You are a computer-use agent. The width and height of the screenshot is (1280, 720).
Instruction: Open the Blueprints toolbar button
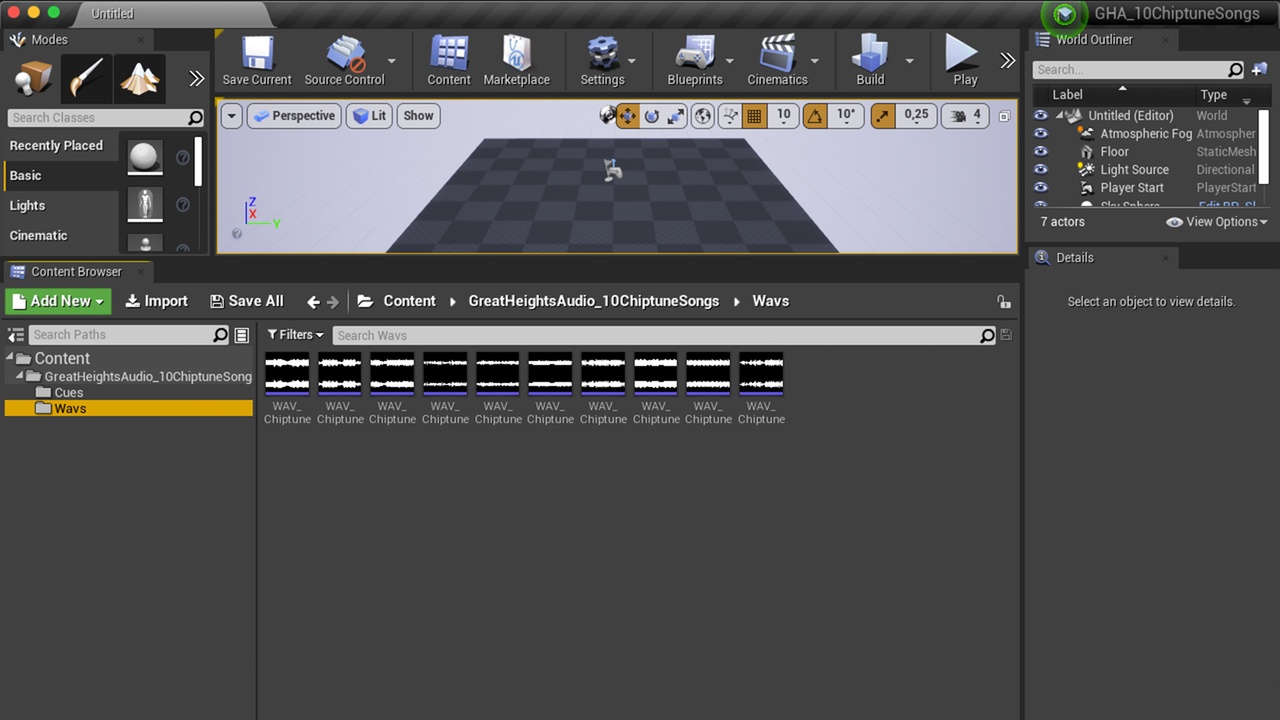(x=695, y=61)
